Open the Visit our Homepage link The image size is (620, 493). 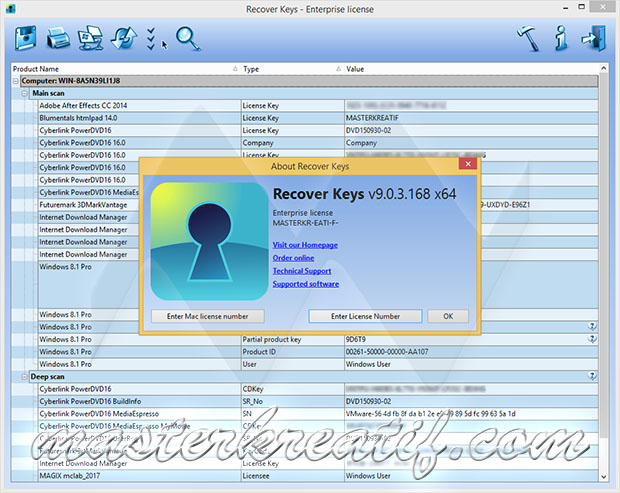305,245
